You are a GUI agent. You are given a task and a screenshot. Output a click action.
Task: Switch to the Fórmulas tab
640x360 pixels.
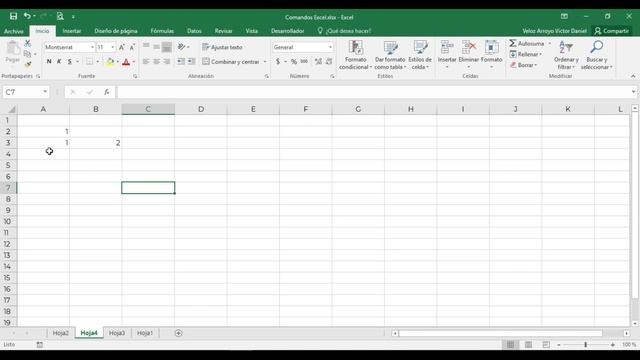(x=162, y=31)
